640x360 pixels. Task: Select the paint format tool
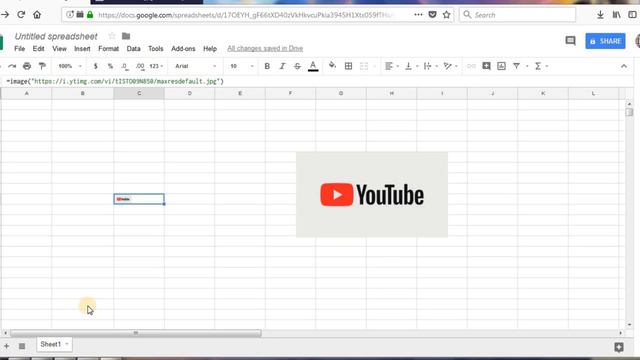tap(42, 66)
